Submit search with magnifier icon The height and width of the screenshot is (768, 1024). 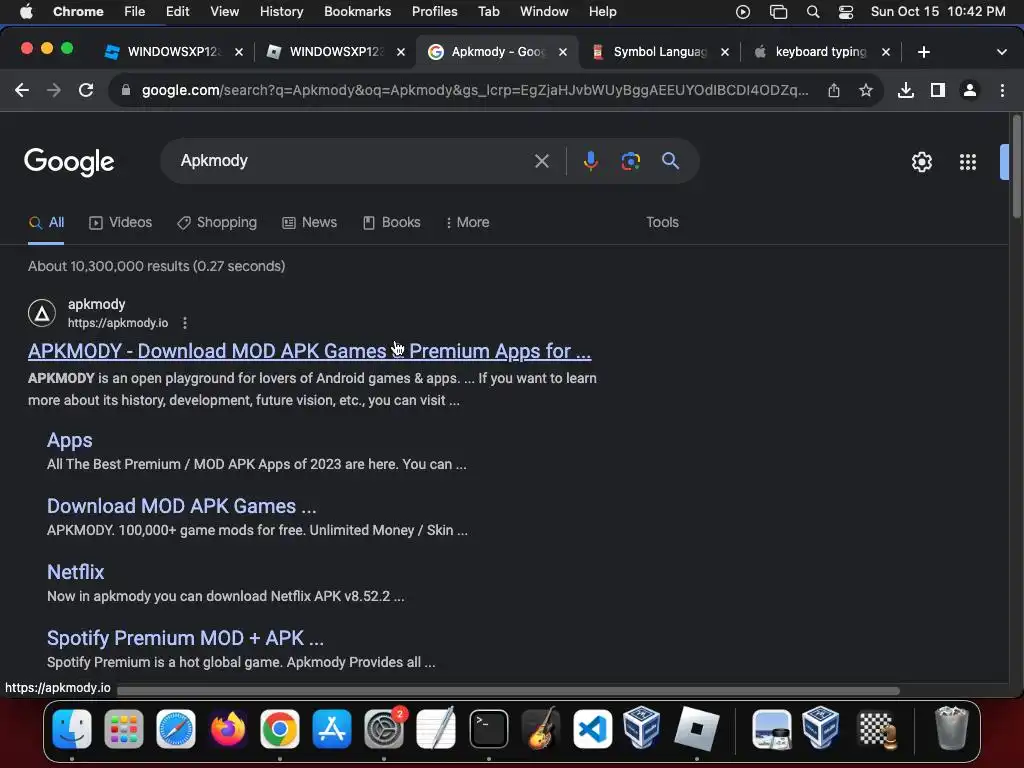(x=670, y=161)
